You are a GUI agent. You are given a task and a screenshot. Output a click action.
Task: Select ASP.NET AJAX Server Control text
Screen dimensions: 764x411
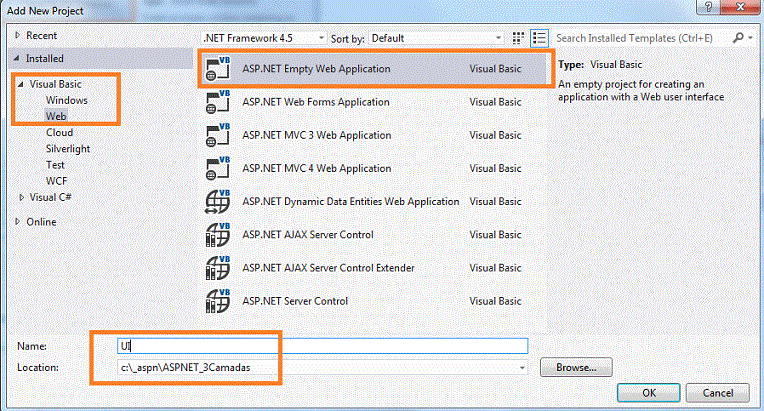coord(308,235)
